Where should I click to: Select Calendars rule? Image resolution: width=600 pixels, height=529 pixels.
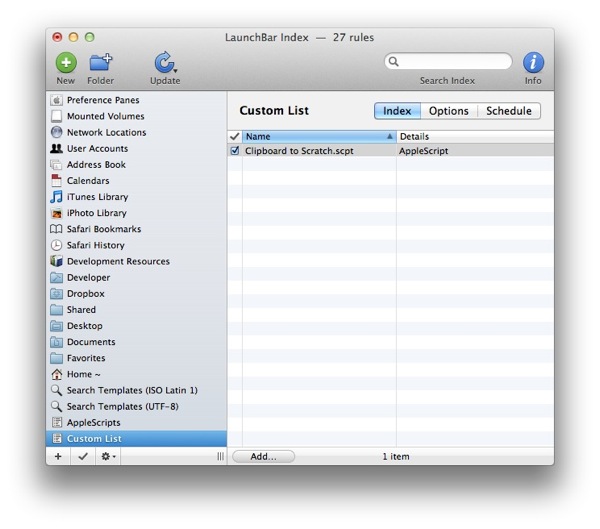[x=136, y=180]
